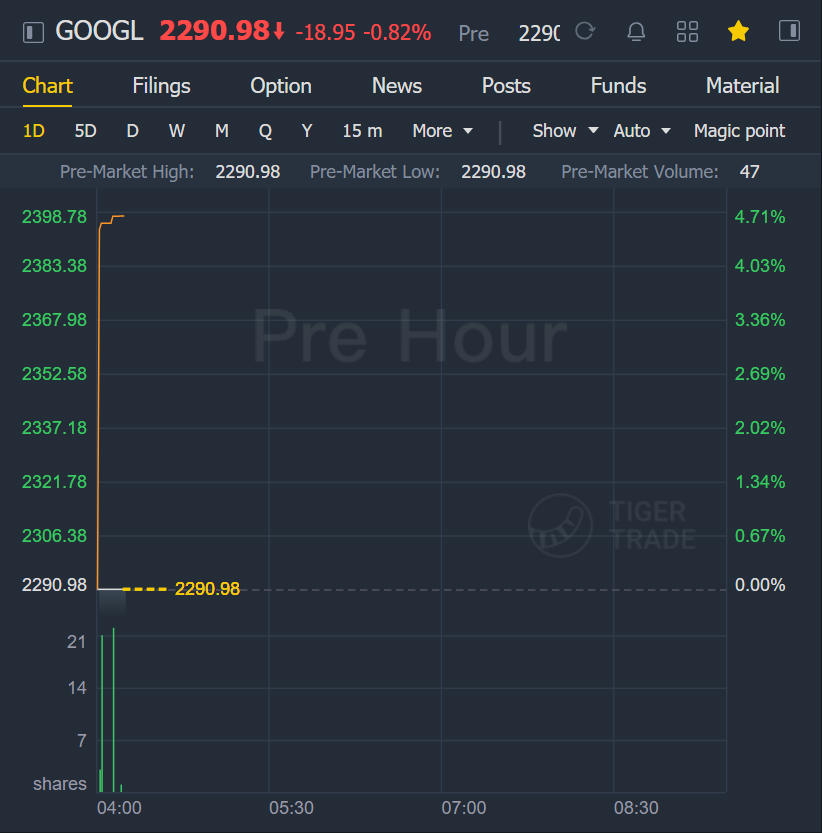Open the Funds tab
The image size is (822, 833).
coord(618,86)
